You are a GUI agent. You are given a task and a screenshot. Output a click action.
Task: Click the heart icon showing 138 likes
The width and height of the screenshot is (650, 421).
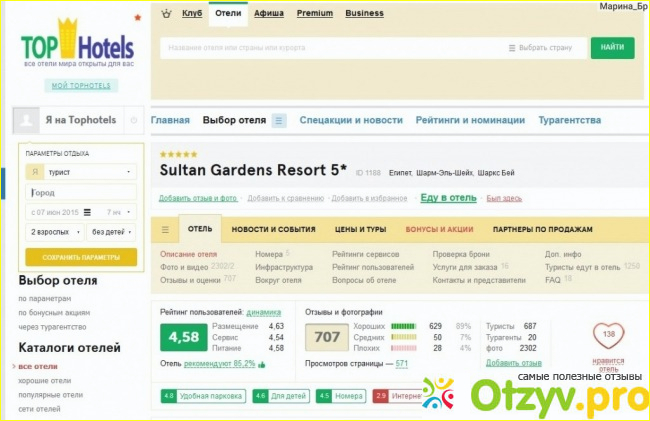click(x=607, y=336)
